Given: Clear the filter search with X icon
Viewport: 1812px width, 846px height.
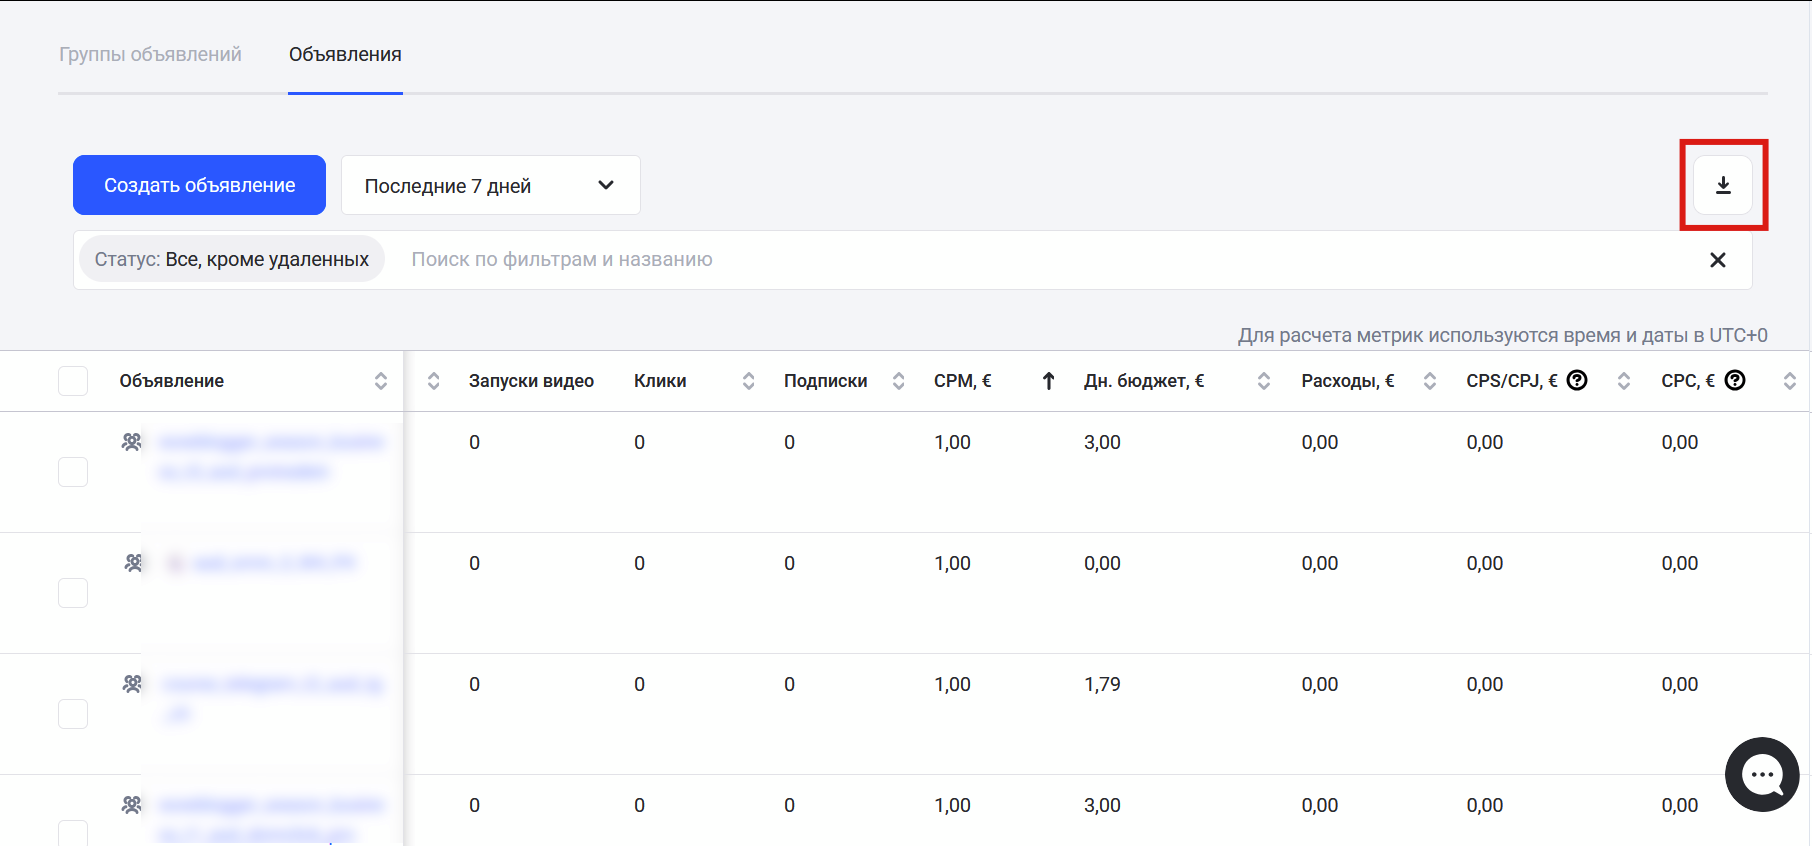Looking at the screenshot, I should coord(1717,260).
